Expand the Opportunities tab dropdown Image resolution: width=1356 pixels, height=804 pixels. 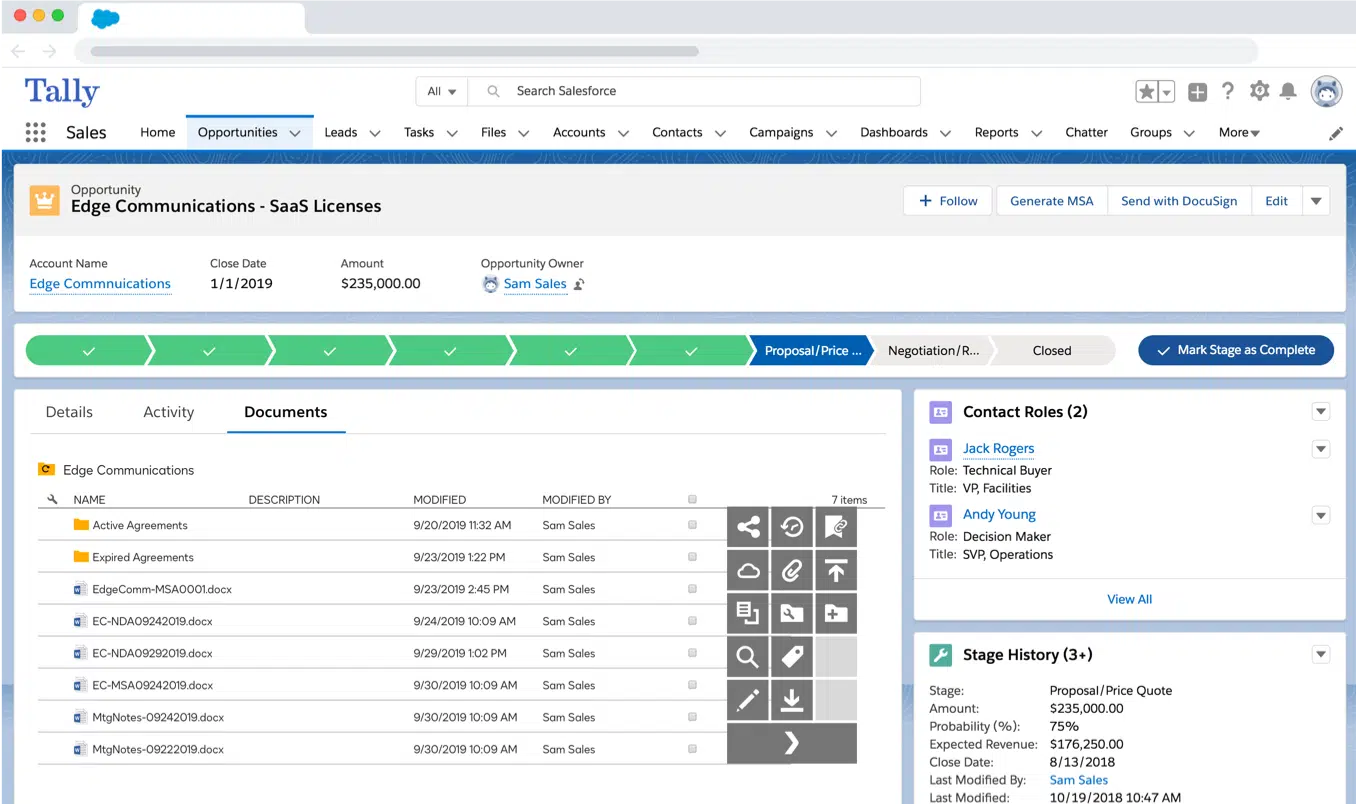[295, 131]
